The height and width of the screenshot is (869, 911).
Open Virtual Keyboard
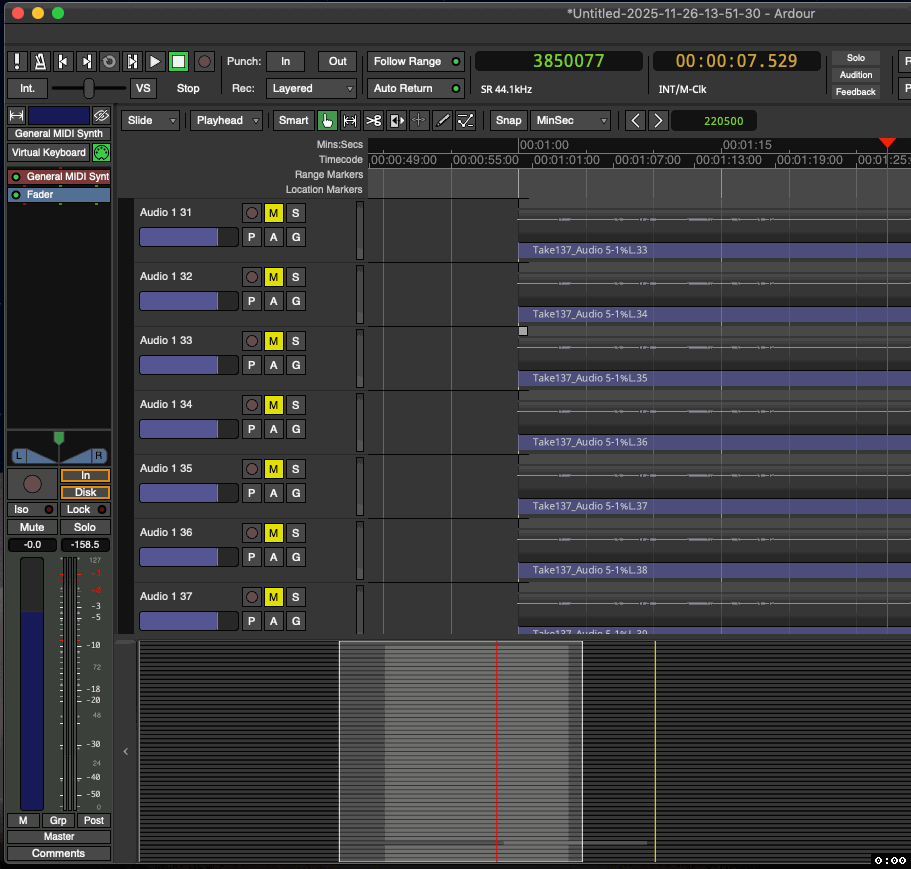pyautogui.click(x=48, y=153)
